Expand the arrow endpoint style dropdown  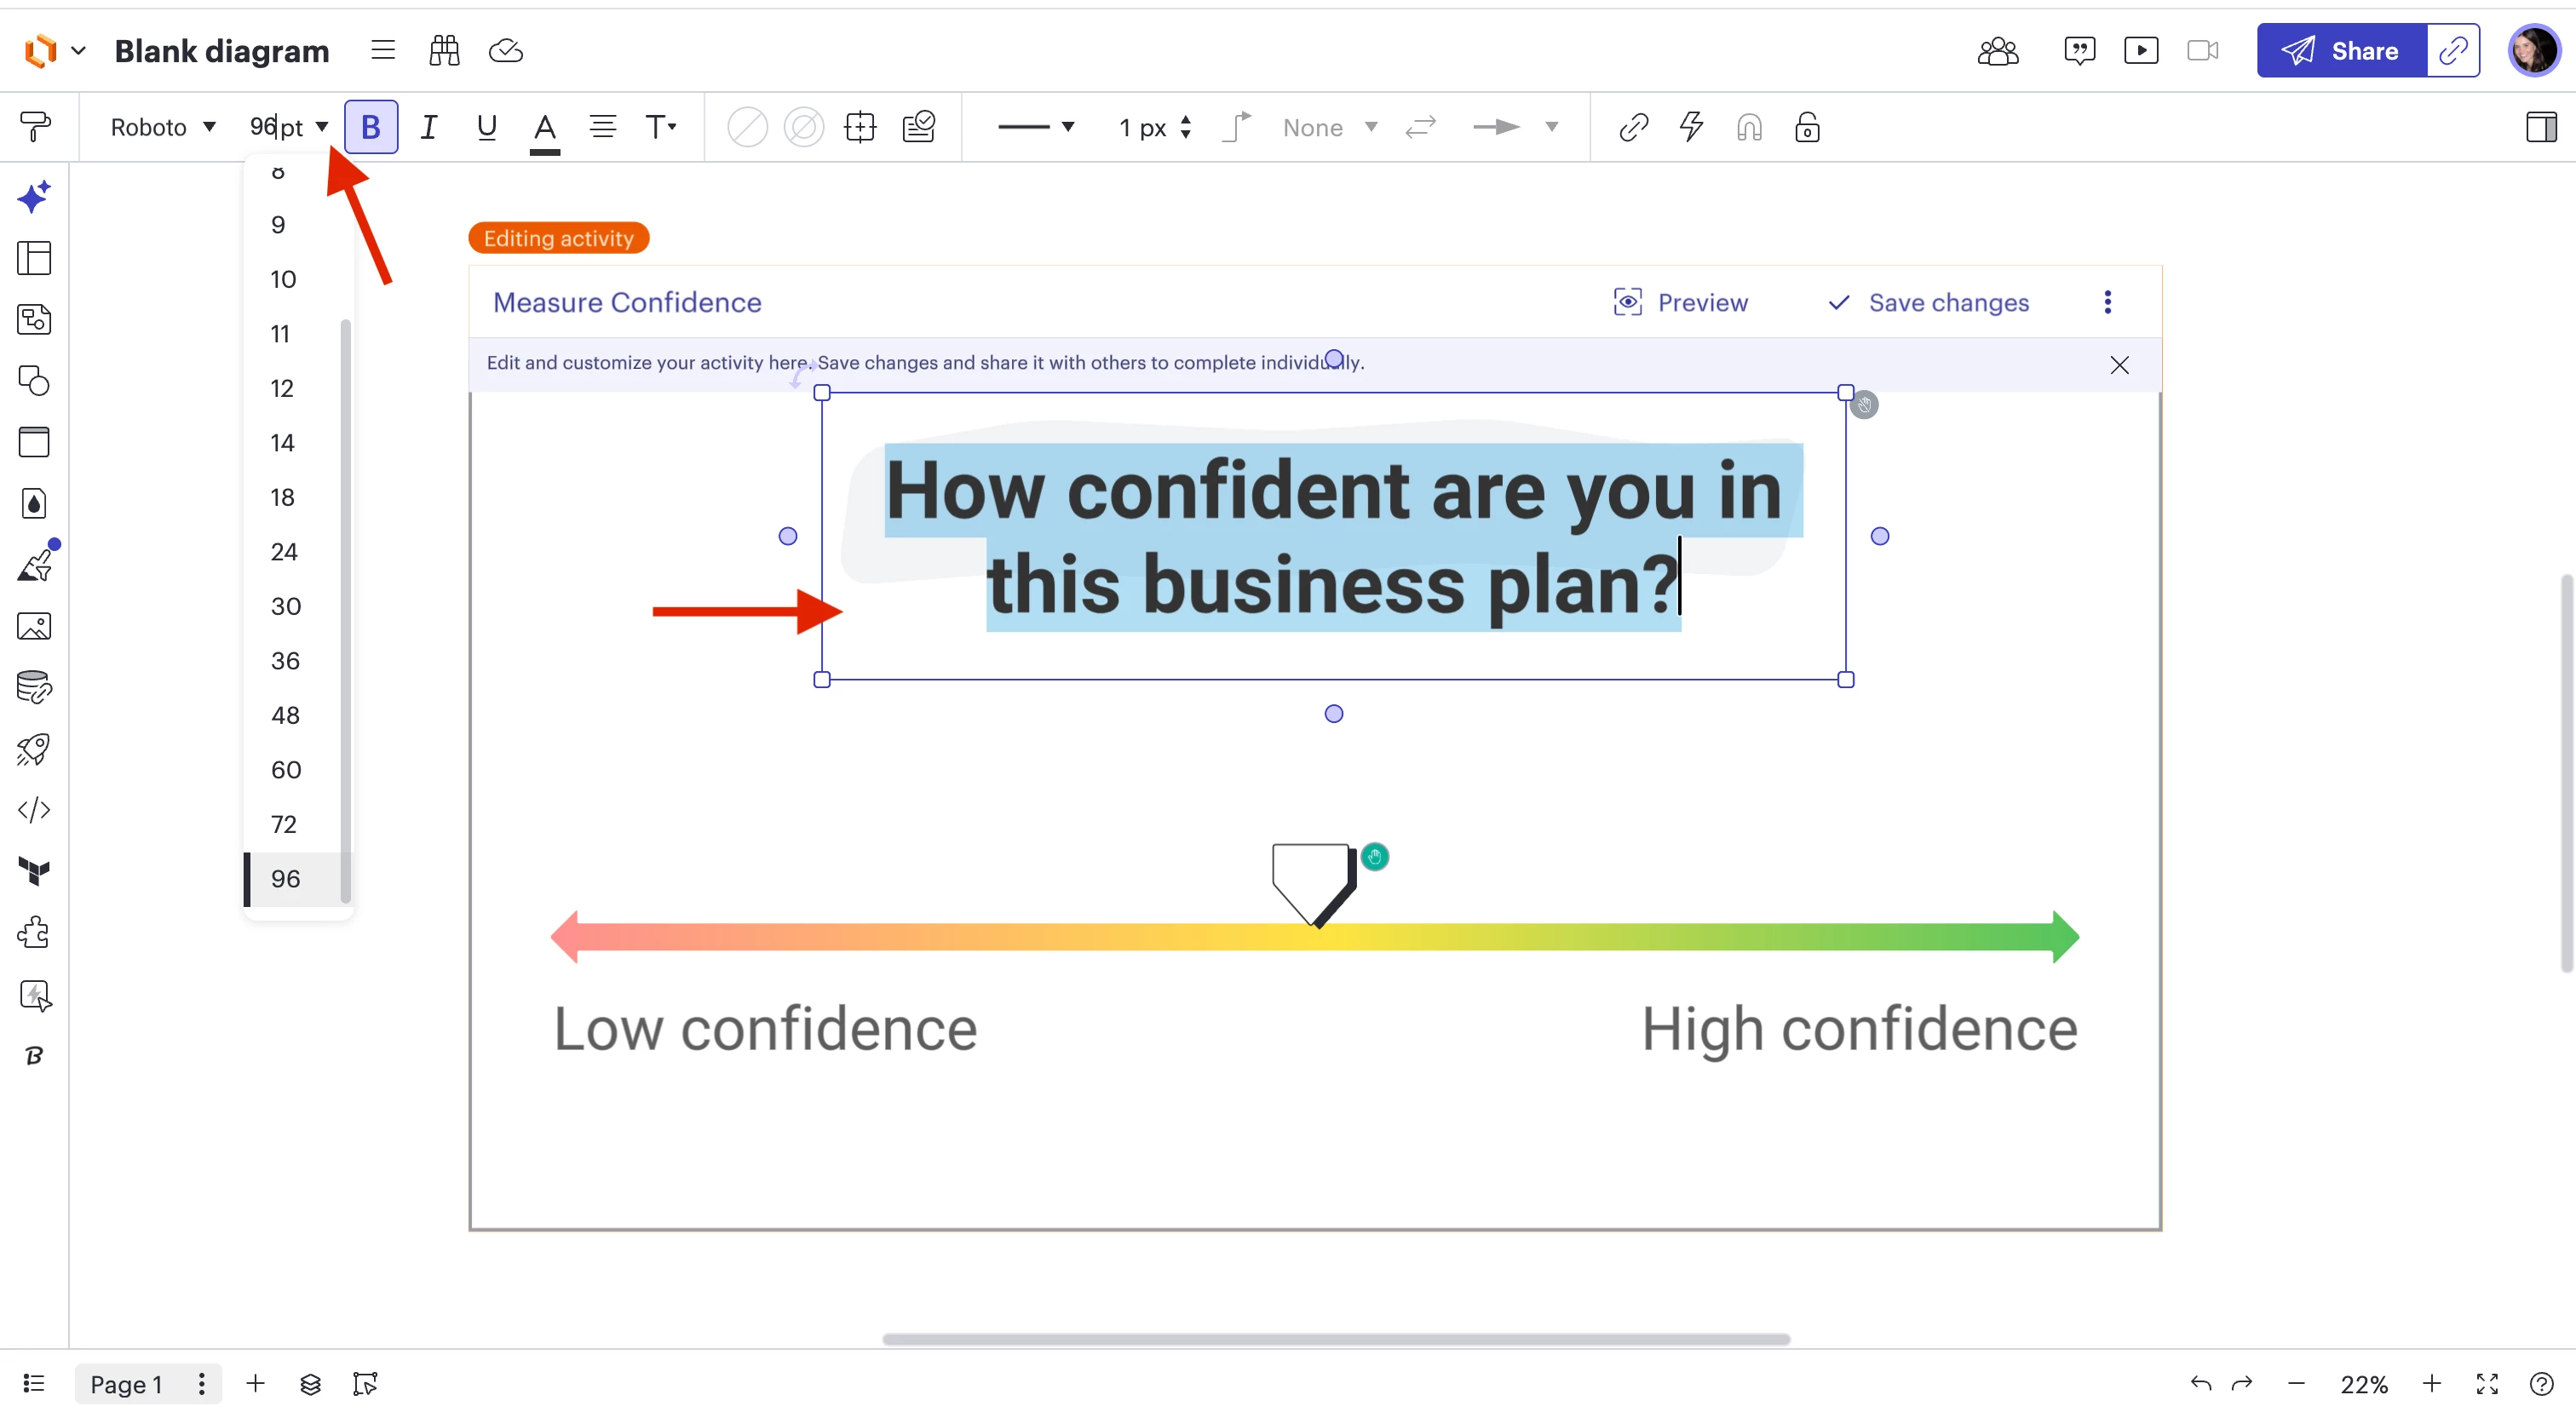coord(1551,127)
